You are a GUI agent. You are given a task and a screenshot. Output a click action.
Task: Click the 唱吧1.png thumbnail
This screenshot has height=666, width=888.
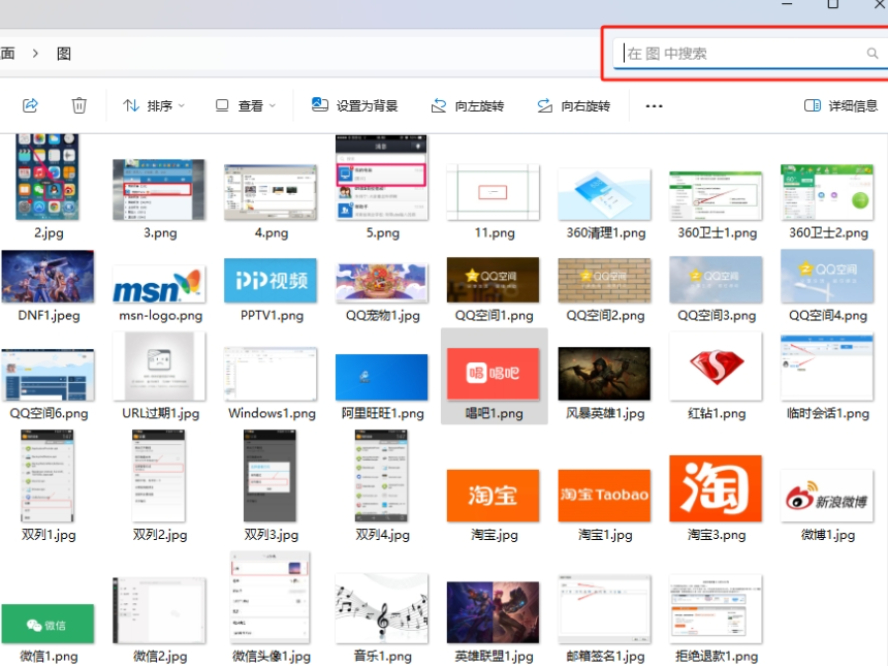tap(493, 374)
